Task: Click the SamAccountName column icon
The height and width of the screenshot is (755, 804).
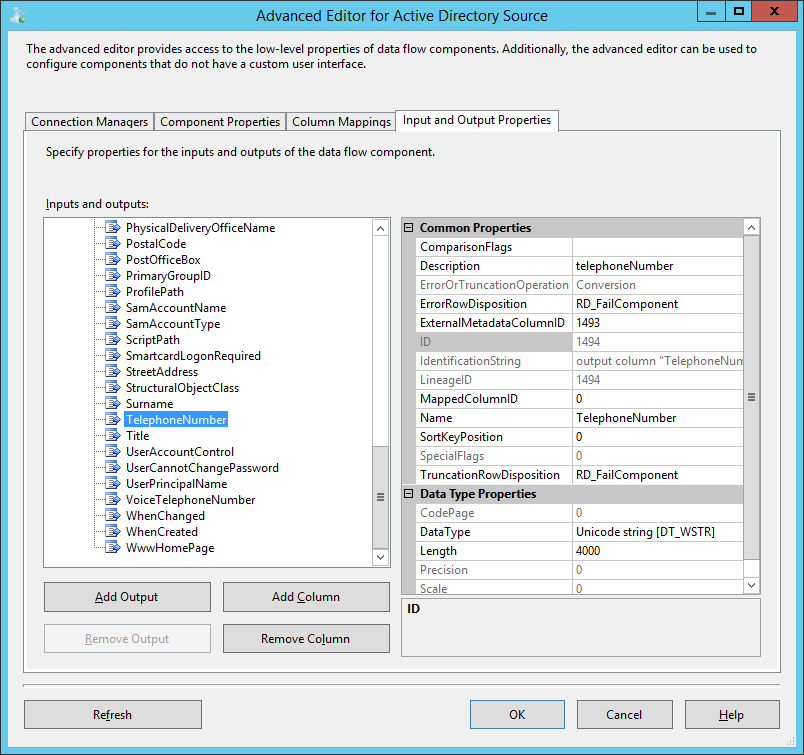Action: (x=113, y=307)
